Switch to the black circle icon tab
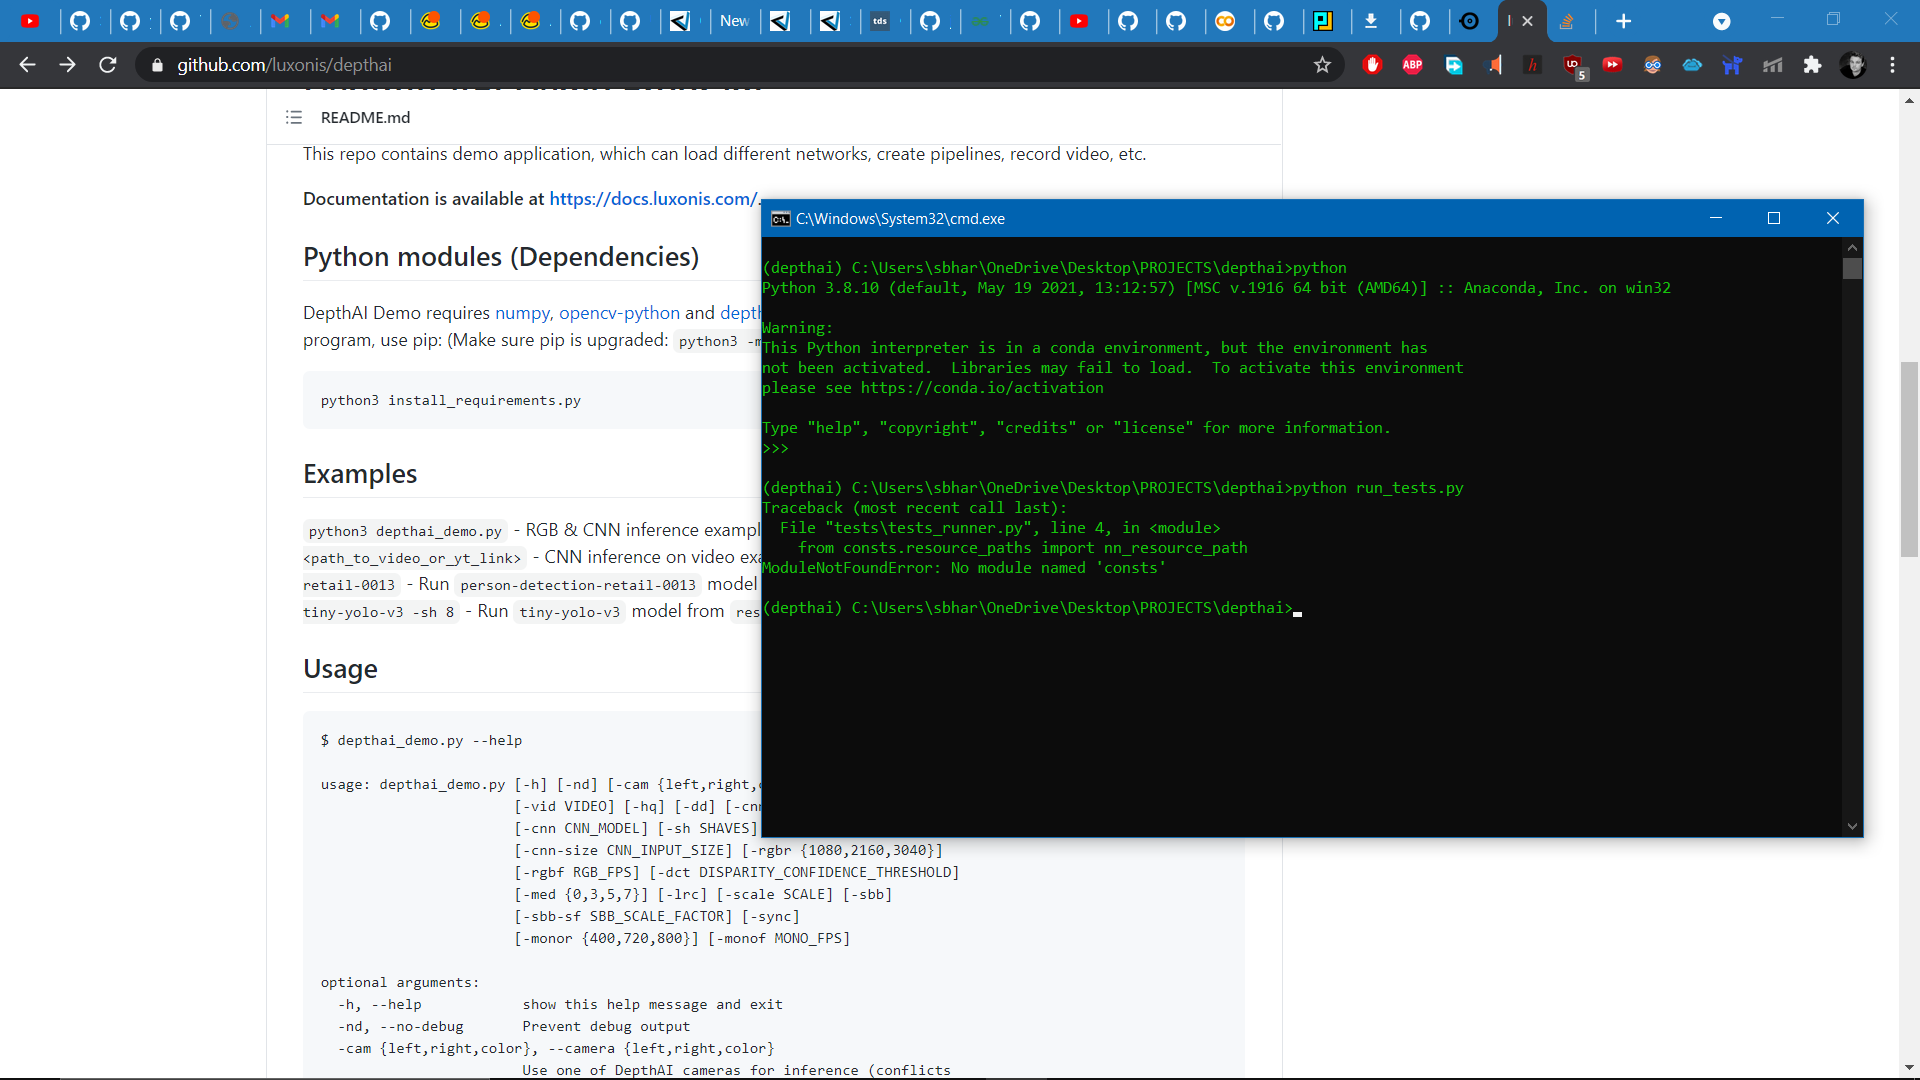Image resolution: width=1920 pixels, height=1080 pixels. click(x=1469, y=21)
